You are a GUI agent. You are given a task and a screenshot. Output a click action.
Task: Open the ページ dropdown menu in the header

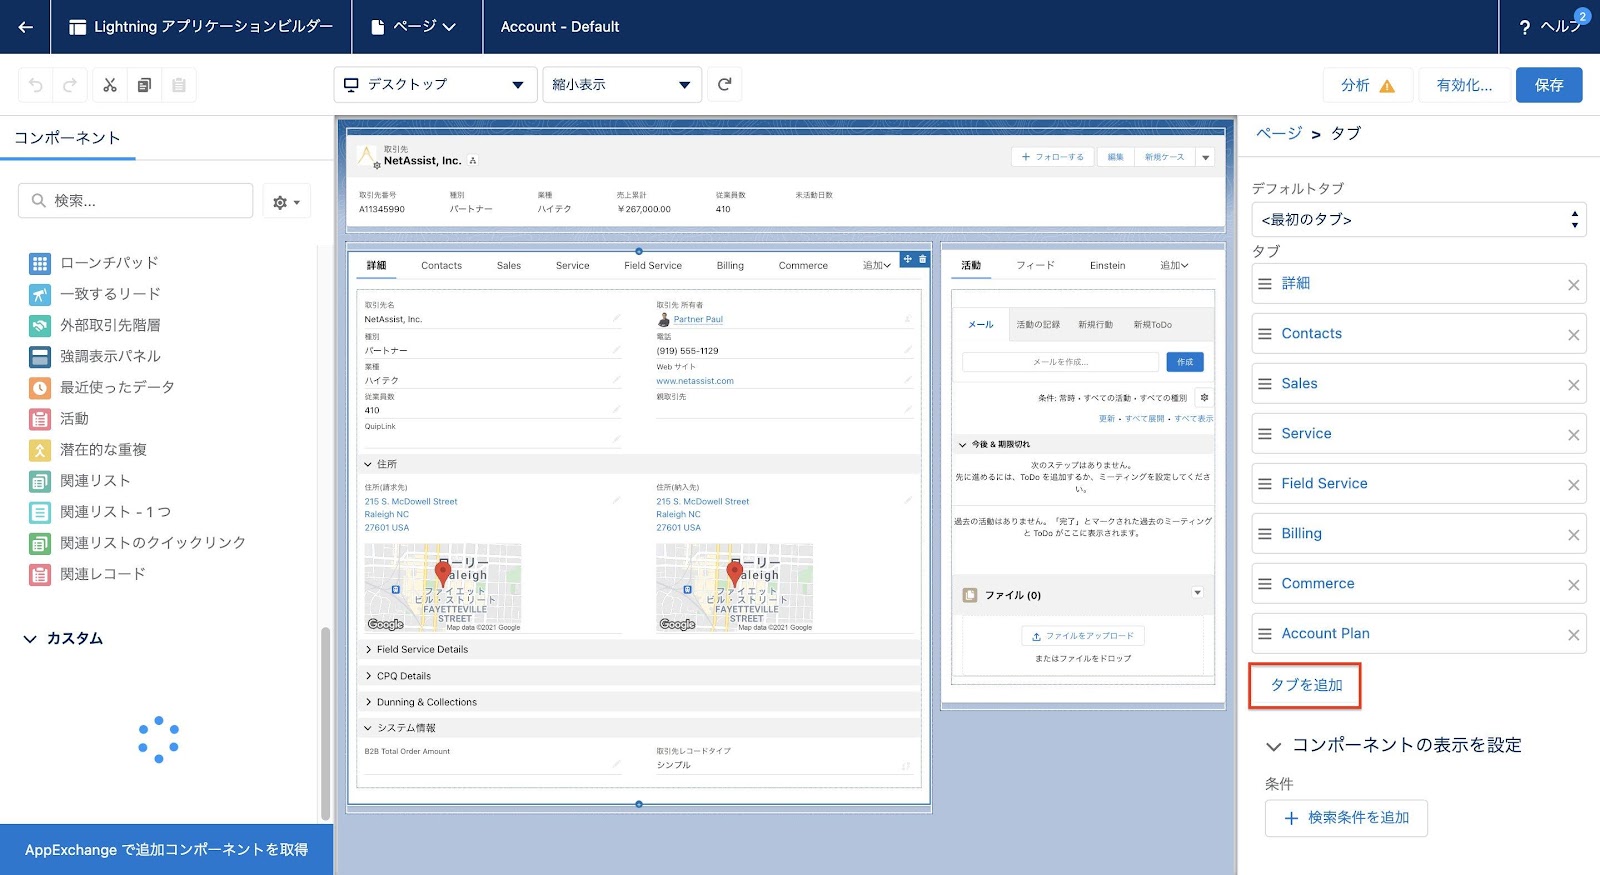pos(413,27)
